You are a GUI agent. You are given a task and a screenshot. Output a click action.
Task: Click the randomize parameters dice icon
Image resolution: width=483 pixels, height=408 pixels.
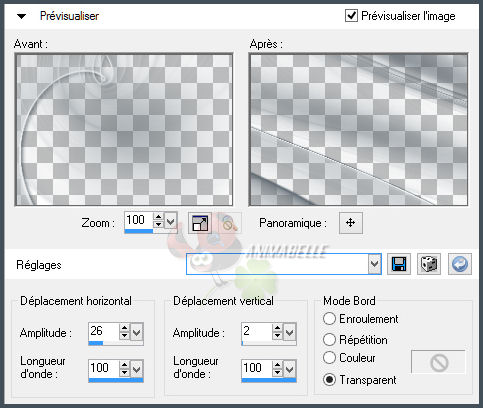tap(429, 264)
